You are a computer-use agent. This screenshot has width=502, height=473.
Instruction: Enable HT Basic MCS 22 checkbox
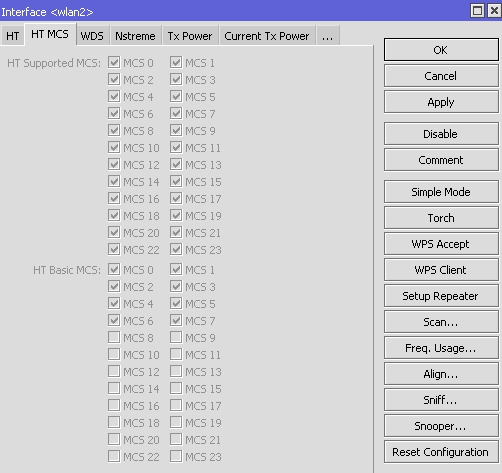point(114,456)
